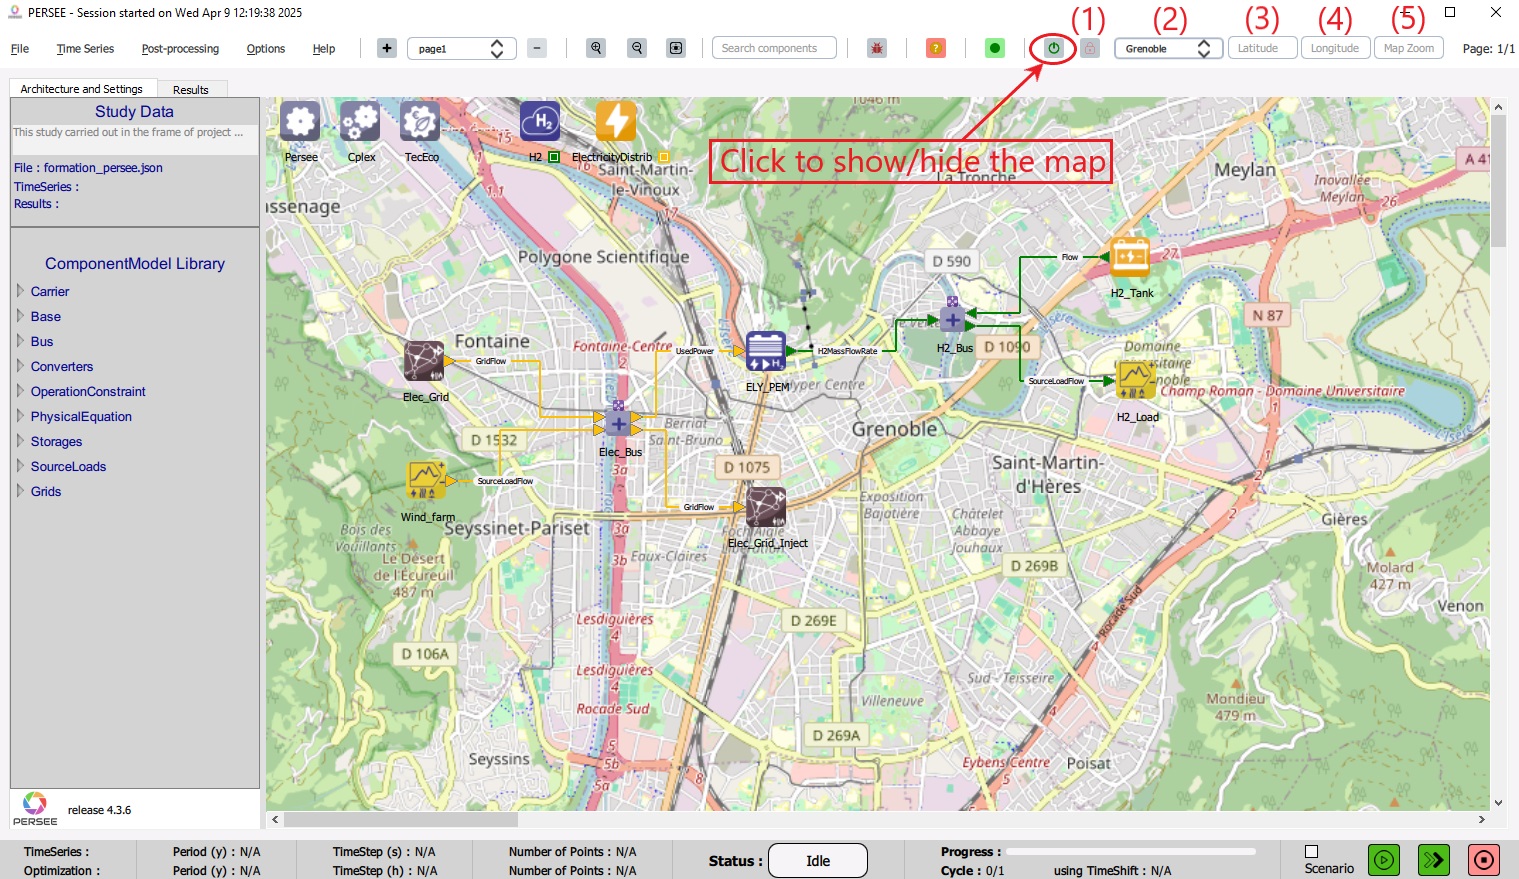Click the ComponentModel Library heading
The width and height of the screenshot is (1519, 879).
pyautogui.click(x=135, y=264)
